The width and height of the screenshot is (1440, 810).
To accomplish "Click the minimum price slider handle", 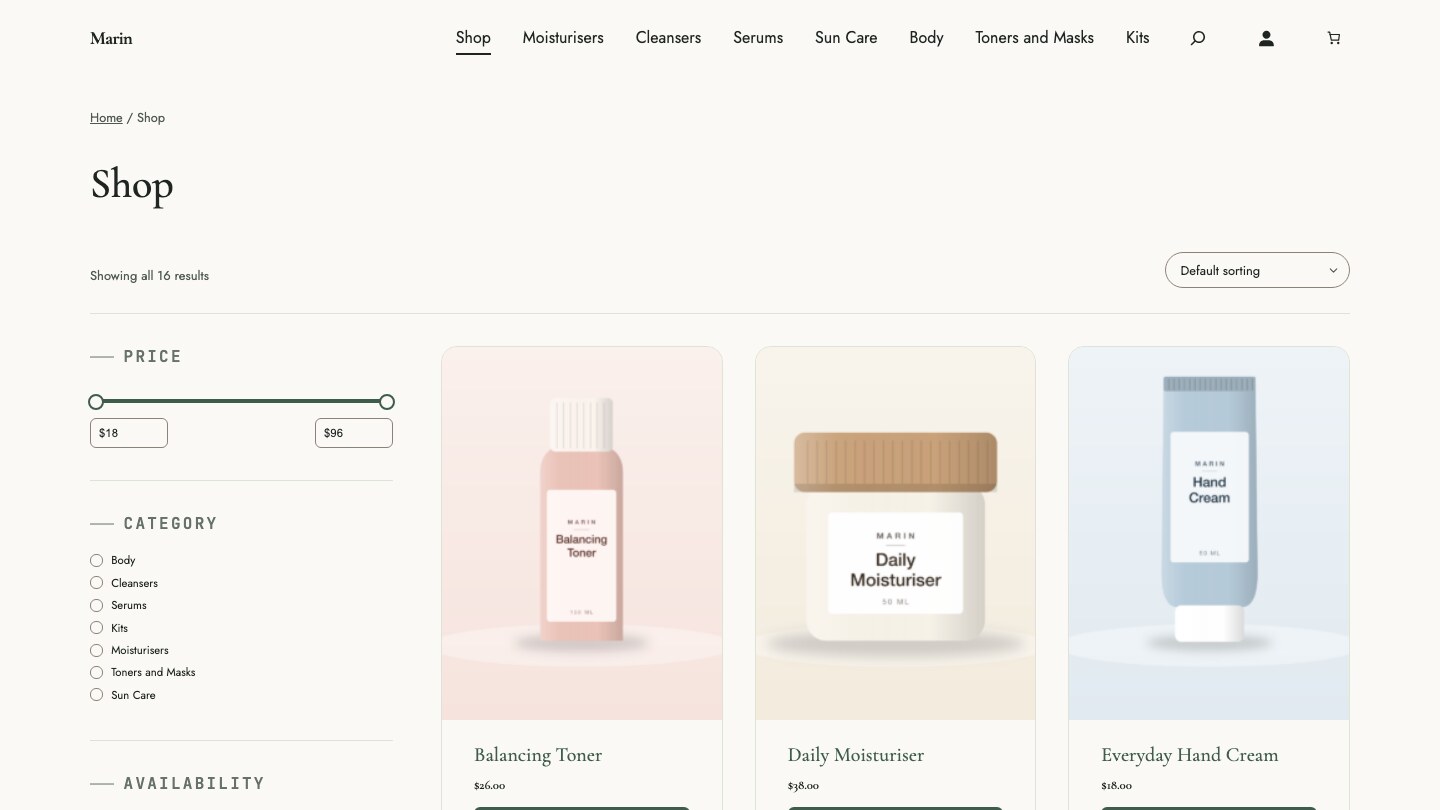I will [x=96, y=402].
